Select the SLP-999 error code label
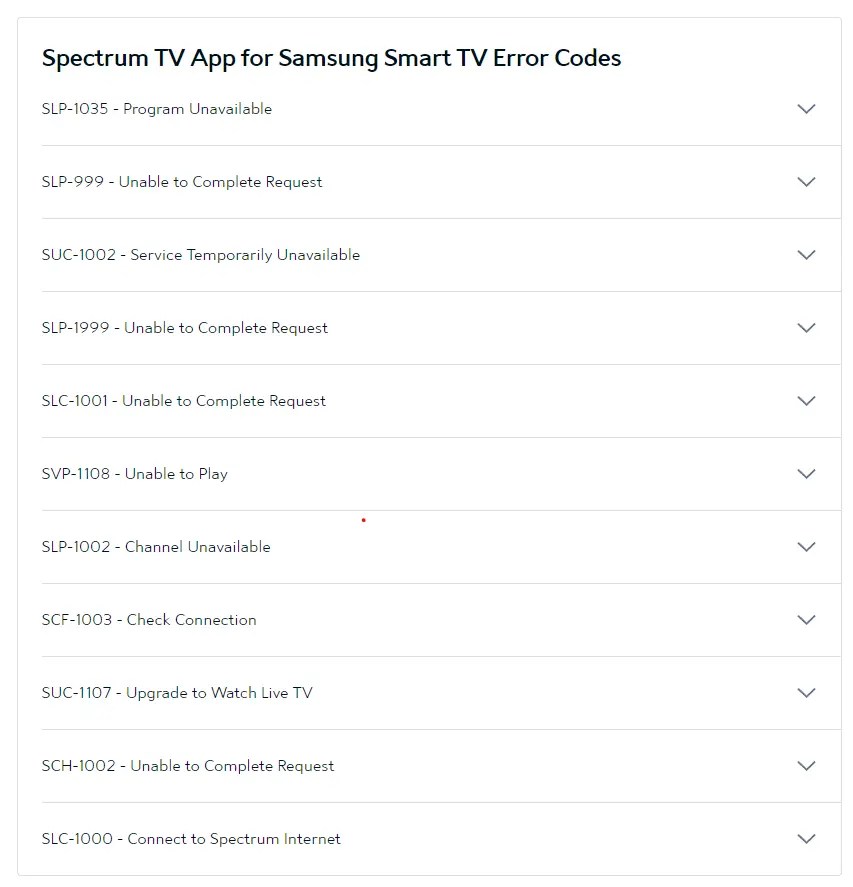This screenshot has height=887, width=853. click(x=181, y=182)
